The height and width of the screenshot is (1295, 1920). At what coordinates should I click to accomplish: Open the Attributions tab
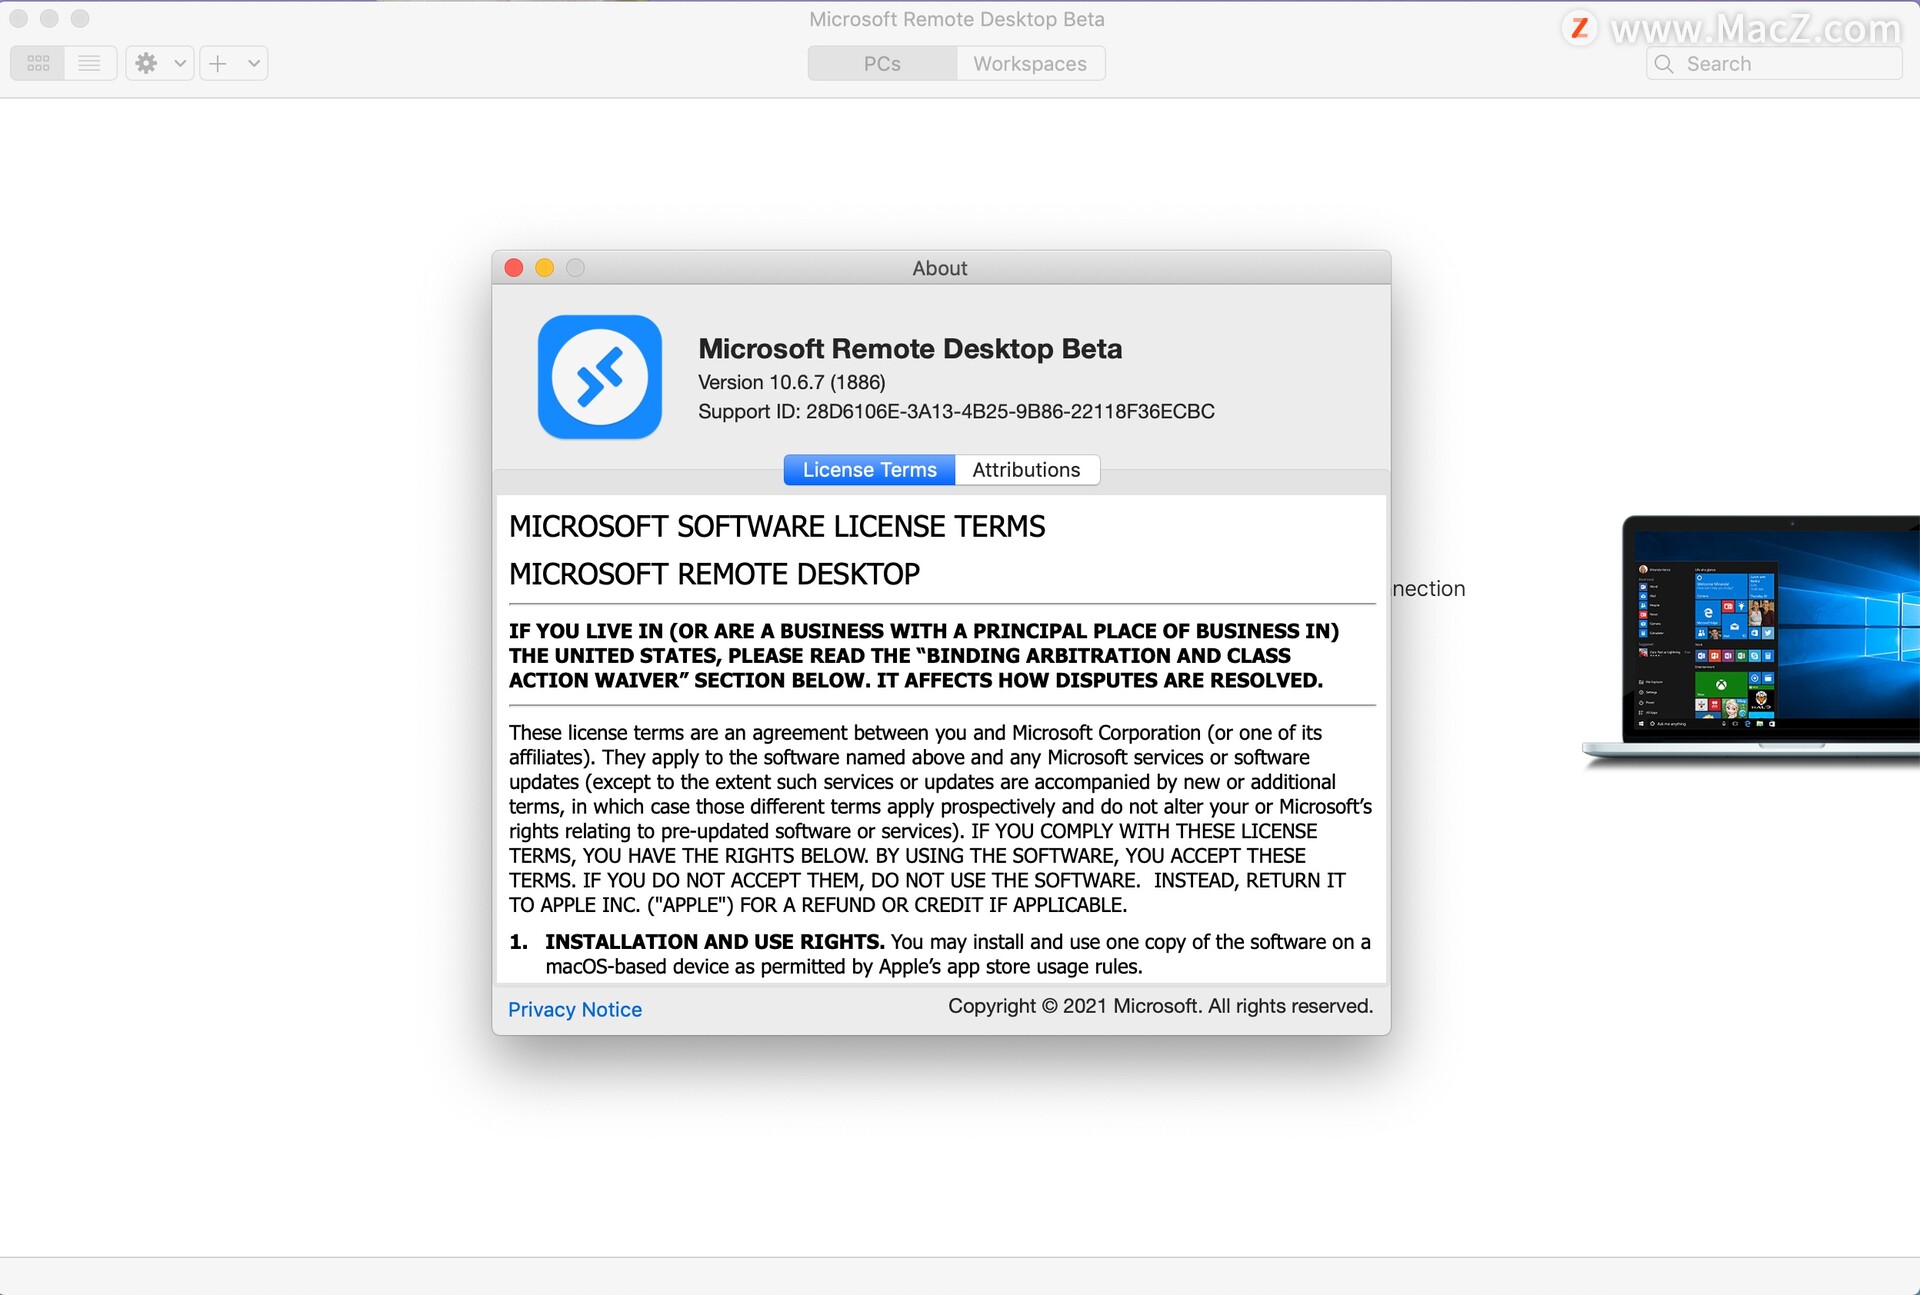click(x=1027, y=470)
